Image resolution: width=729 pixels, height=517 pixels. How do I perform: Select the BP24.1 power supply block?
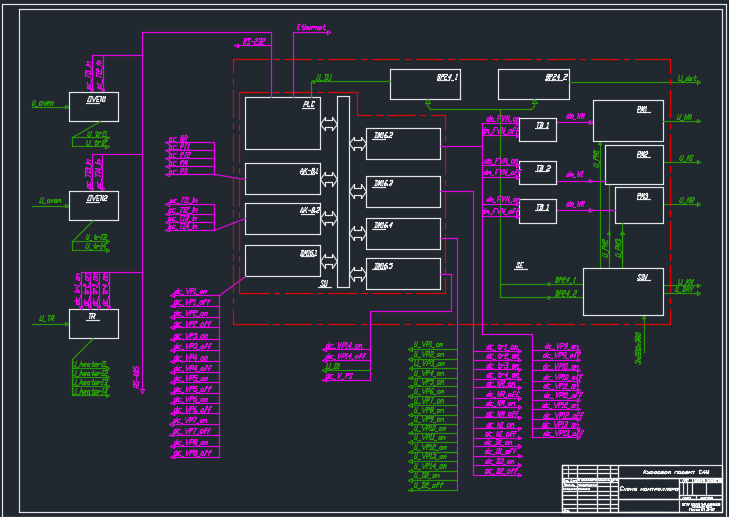pos(425,85)
